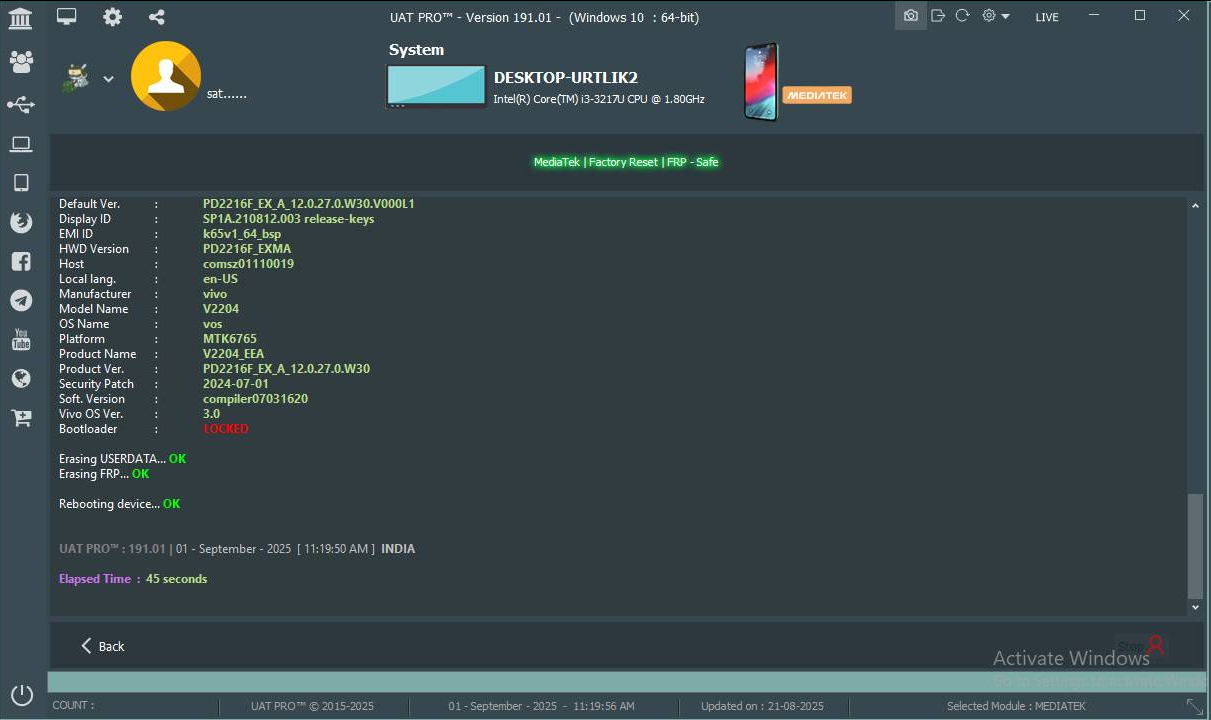Click the USB connection icon
Screen dimensions: 1211x720
[21, 105]
